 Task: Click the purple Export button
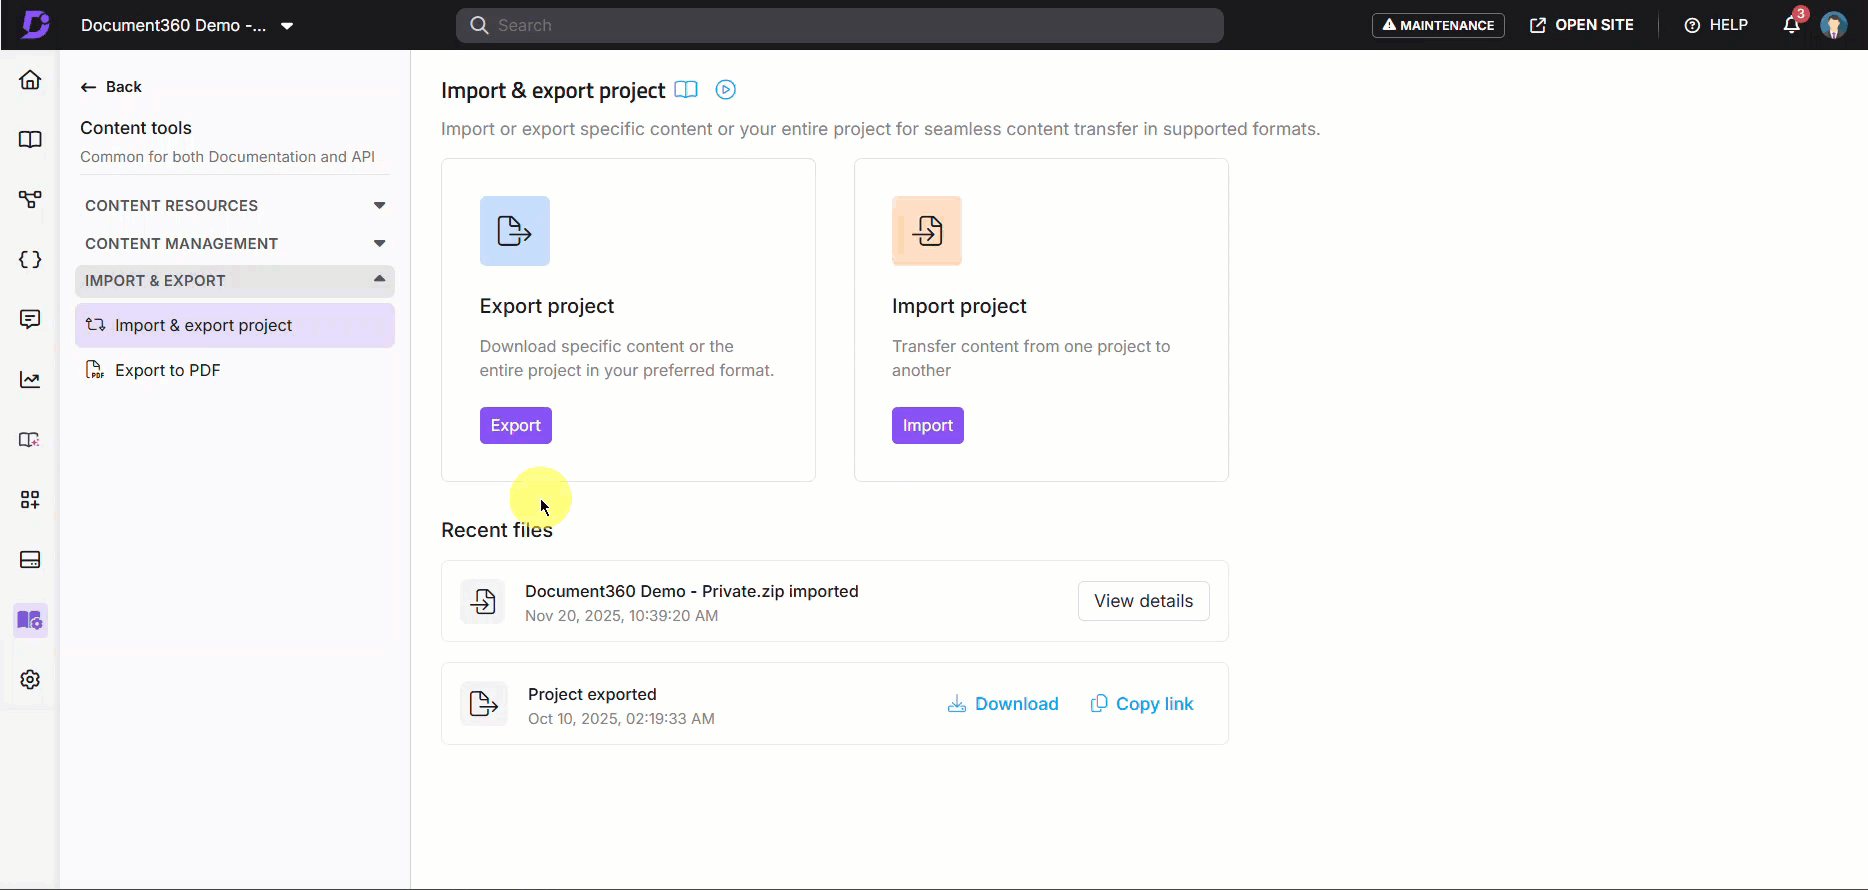click(x=515, y=426)
